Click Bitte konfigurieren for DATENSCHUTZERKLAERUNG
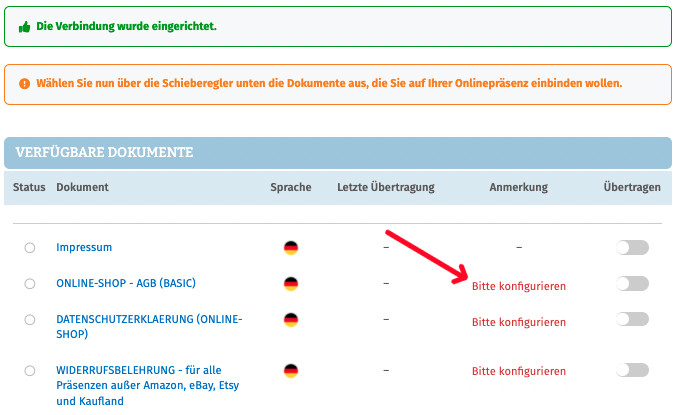This screenshot has width=678, height=415. [518, 322]
